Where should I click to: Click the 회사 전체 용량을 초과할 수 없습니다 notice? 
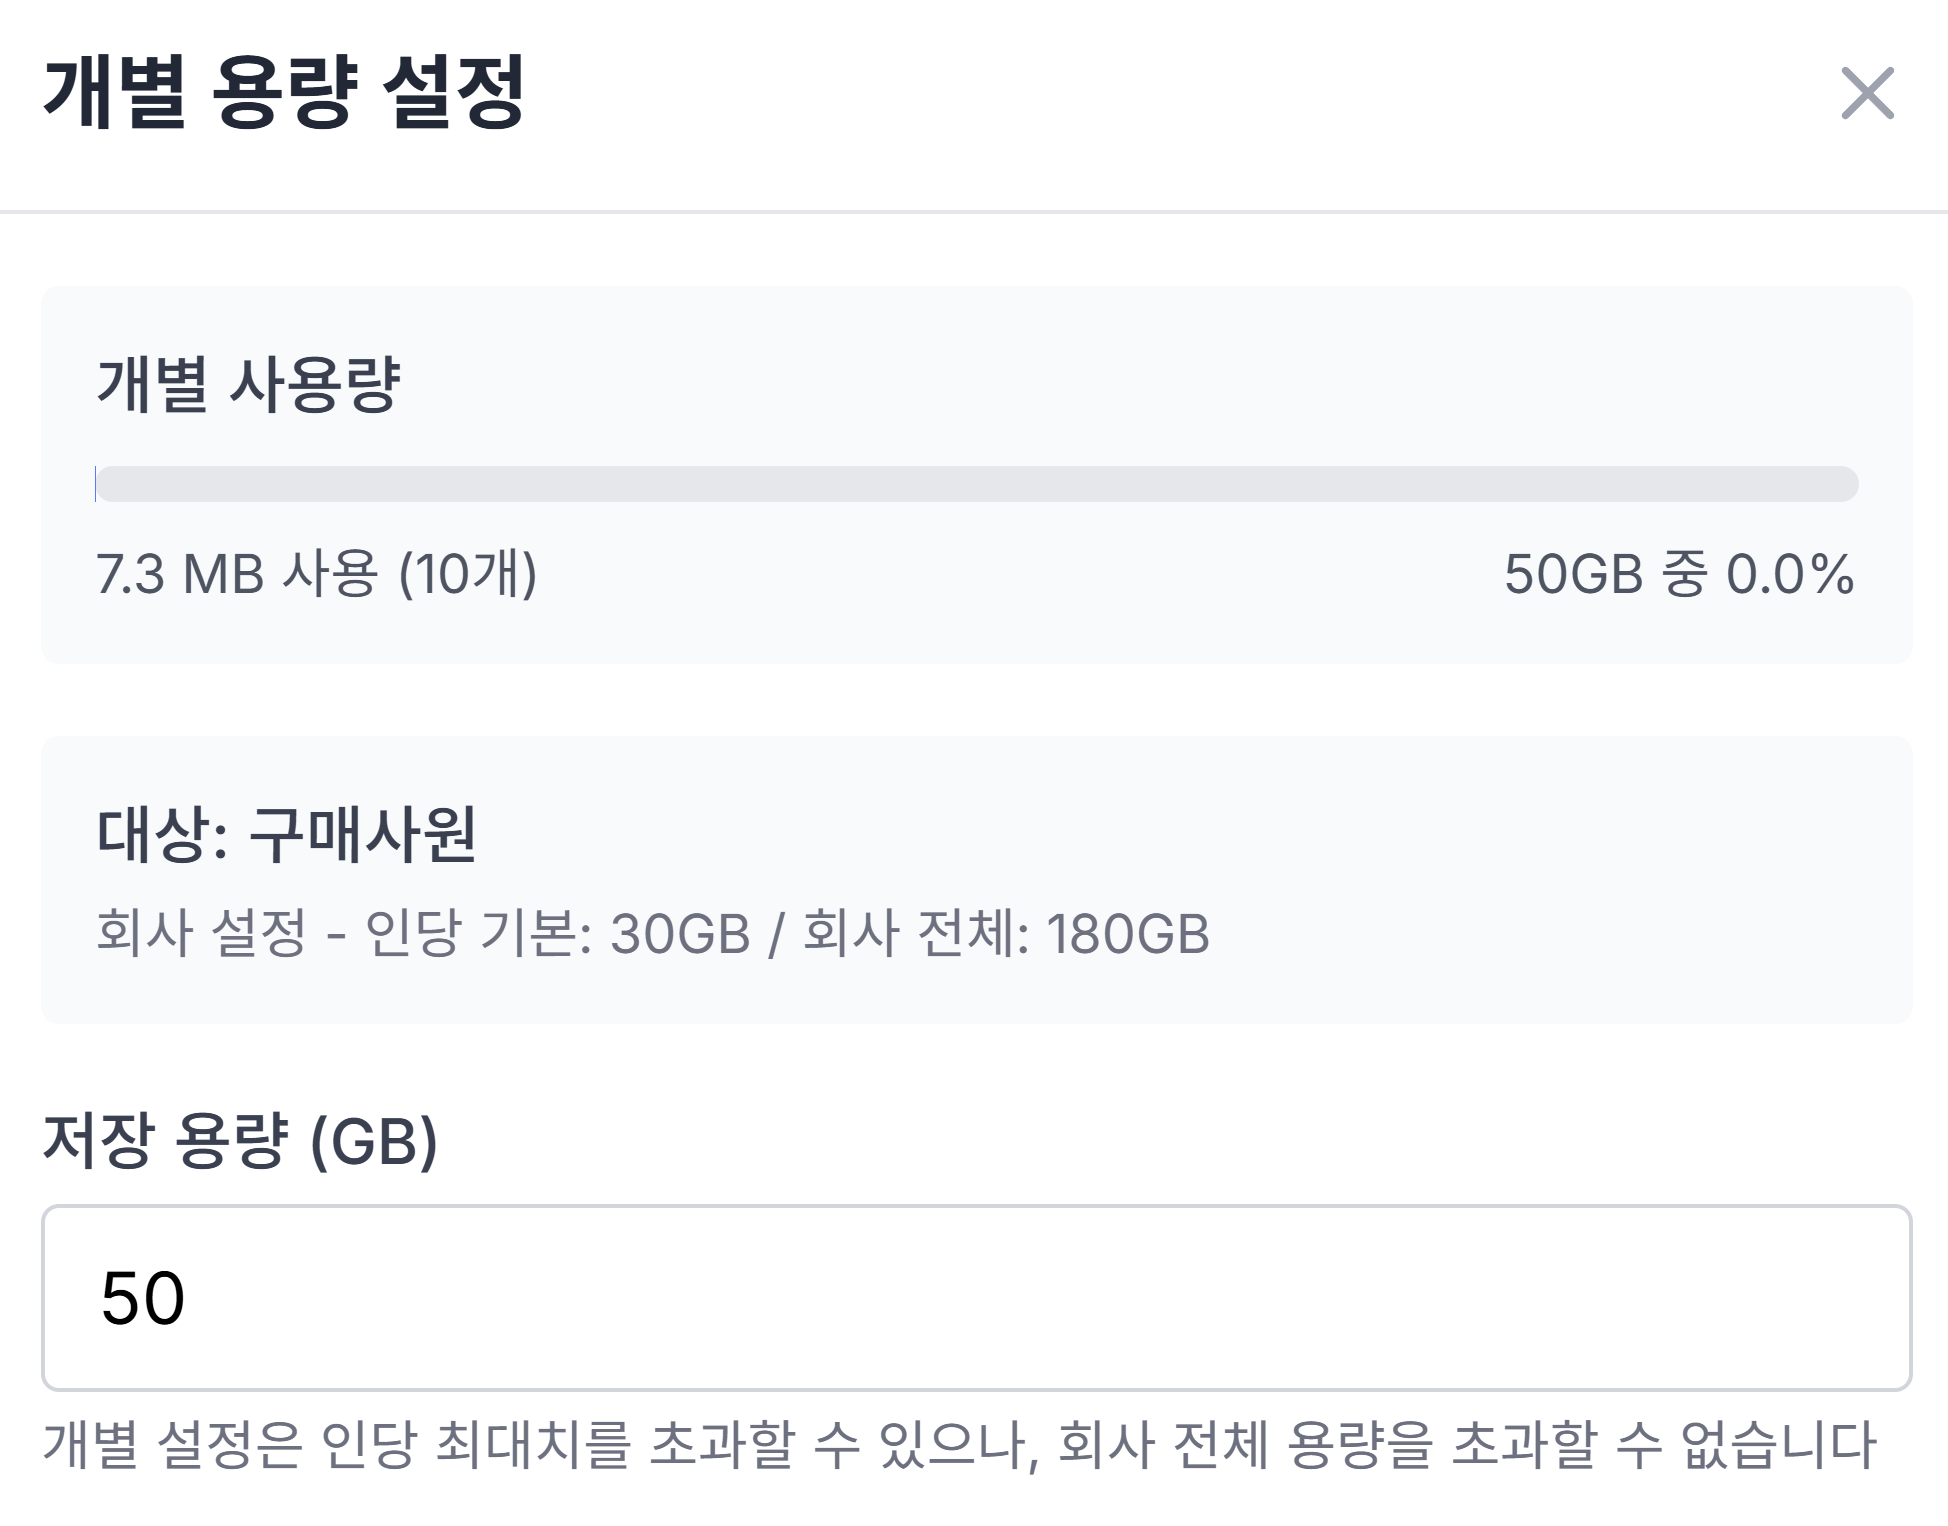point(1466,1445)
